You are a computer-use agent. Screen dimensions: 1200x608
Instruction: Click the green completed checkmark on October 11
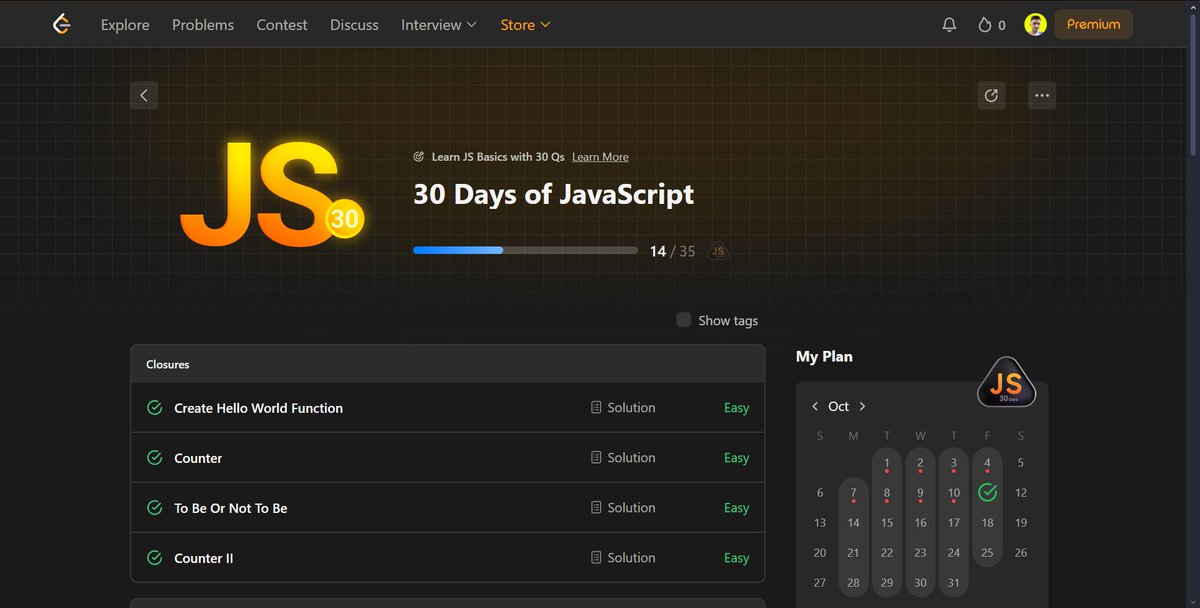[x=987, y=492]
